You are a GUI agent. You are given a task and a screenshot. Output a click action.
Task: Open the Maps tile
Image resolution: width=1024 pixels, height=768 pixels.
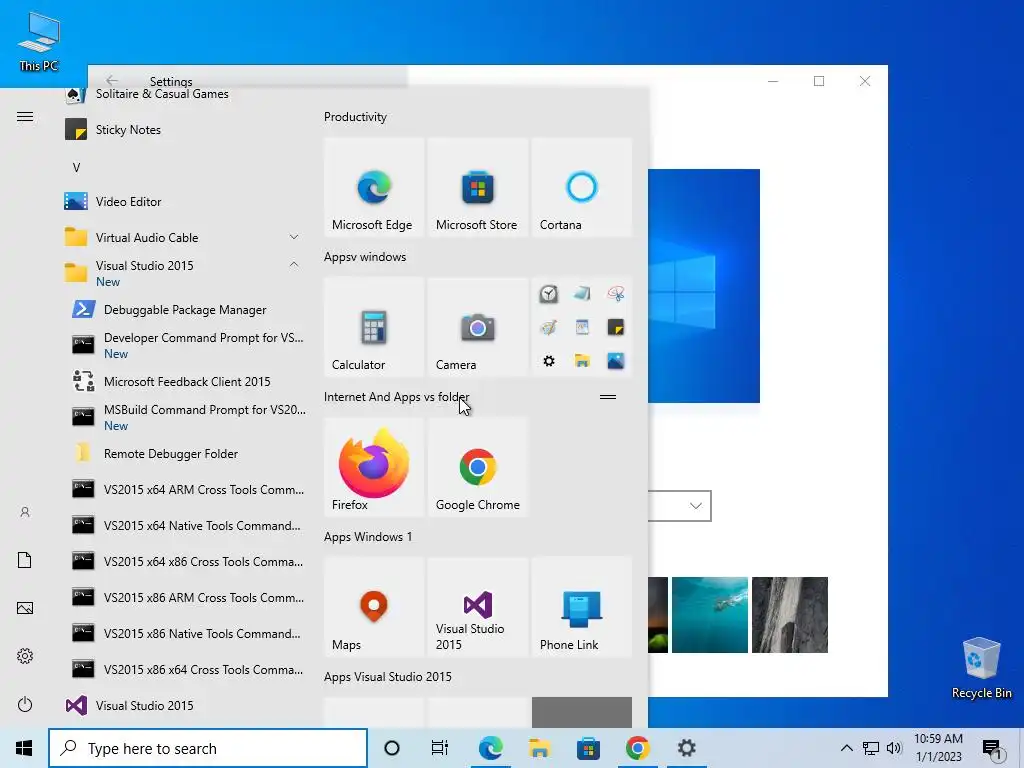(374, 607)
